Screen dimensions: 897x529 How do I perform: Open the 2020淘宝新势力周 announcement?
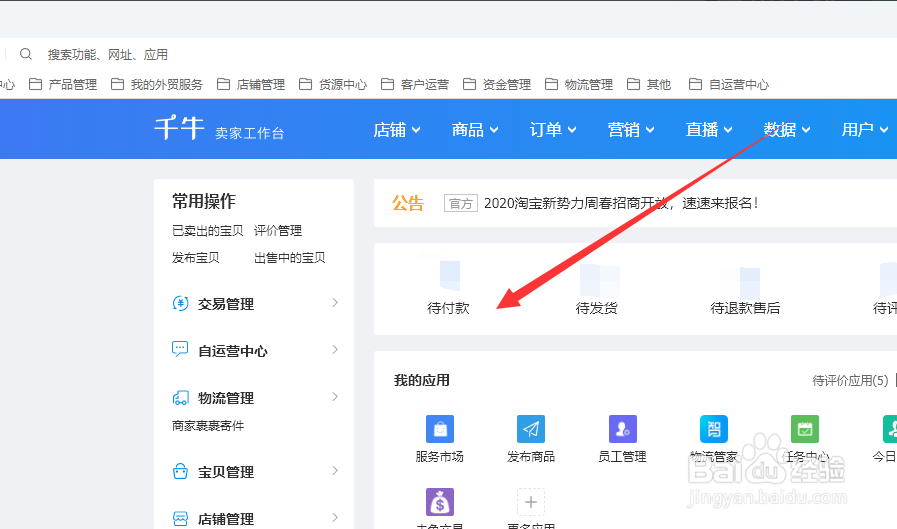[621, 203]
